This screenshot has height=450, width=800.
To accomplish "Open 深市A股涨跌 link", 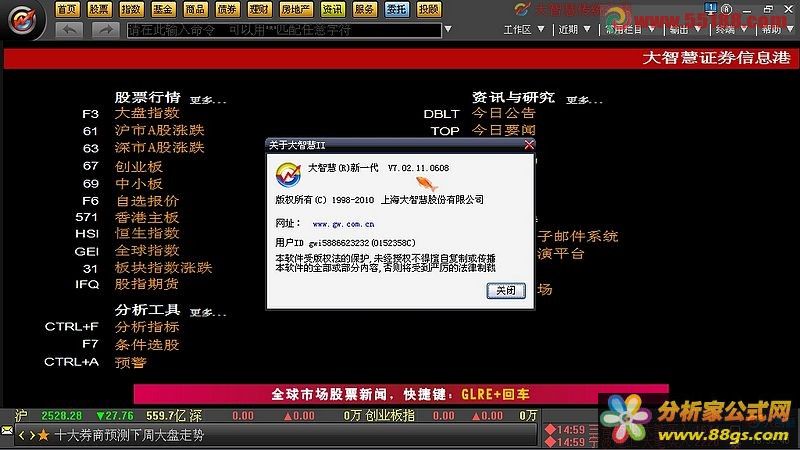I will tap(159, 147).
